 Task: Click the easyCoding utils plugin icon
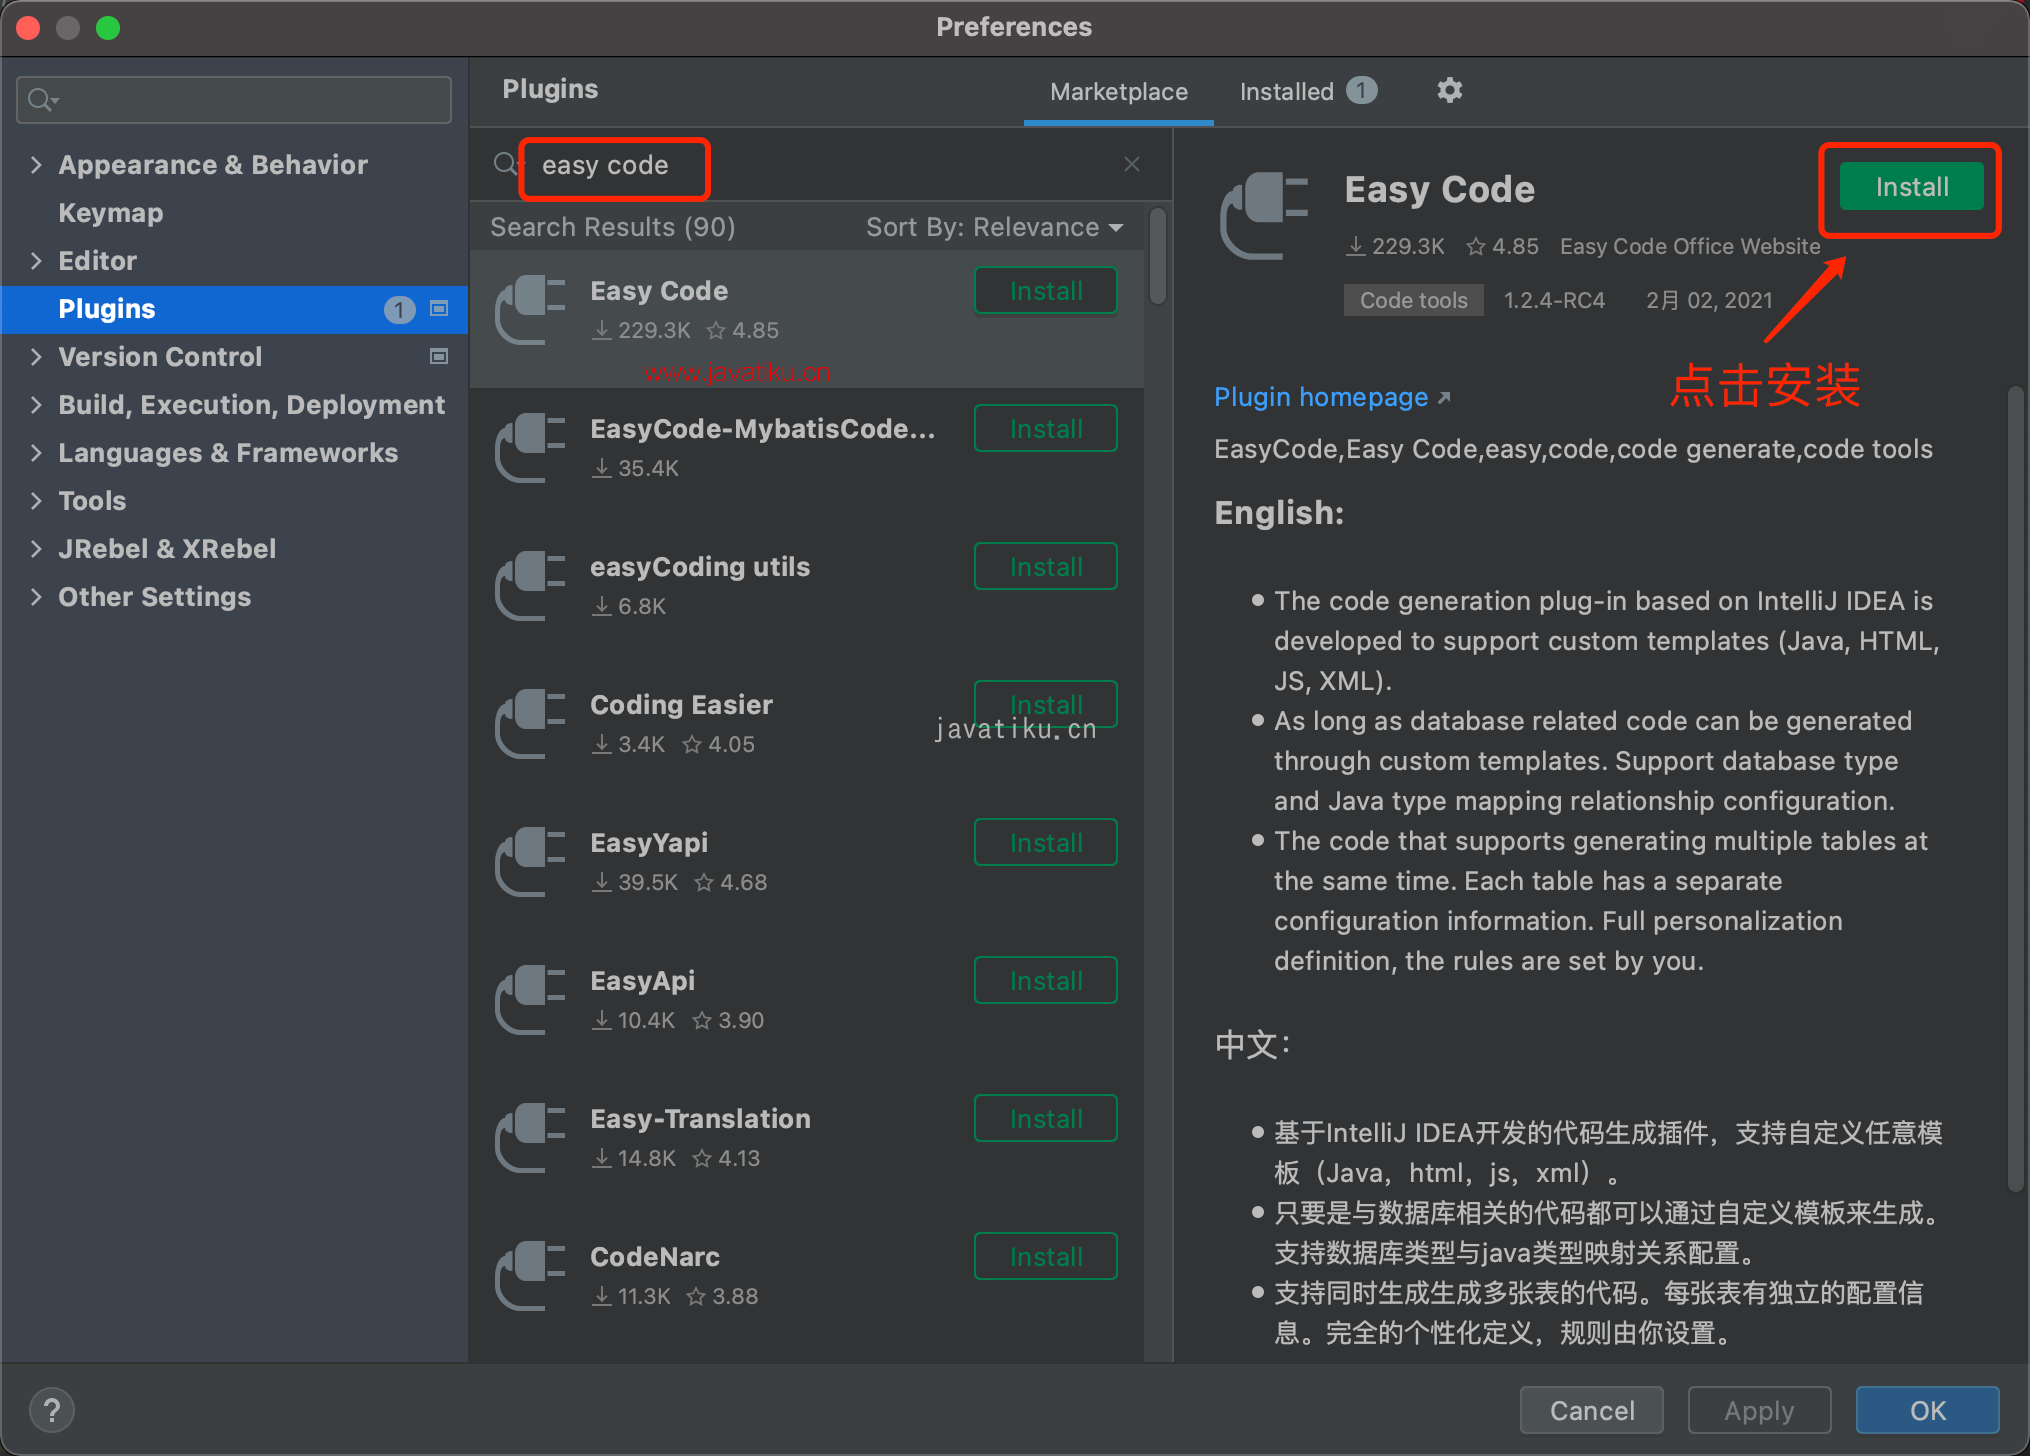pos(530,586)
